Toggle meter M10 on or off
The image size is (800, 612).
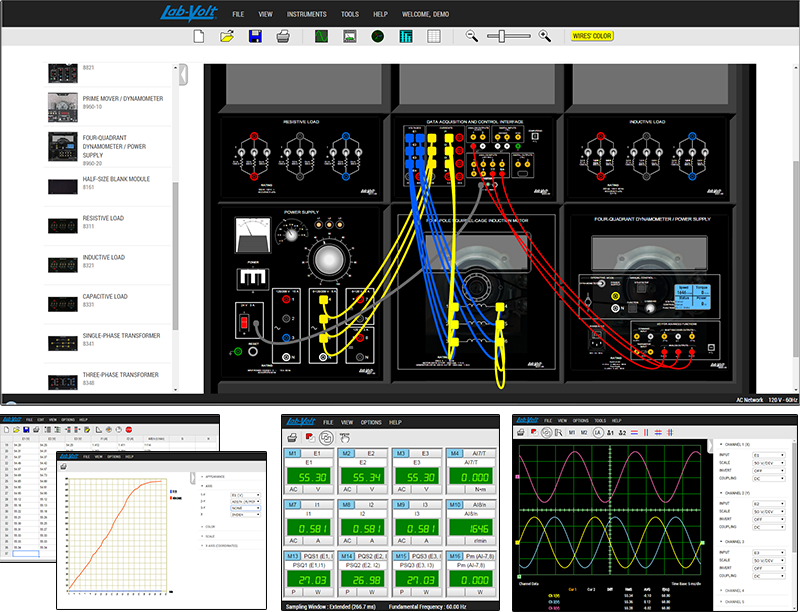tap(455, 504)
